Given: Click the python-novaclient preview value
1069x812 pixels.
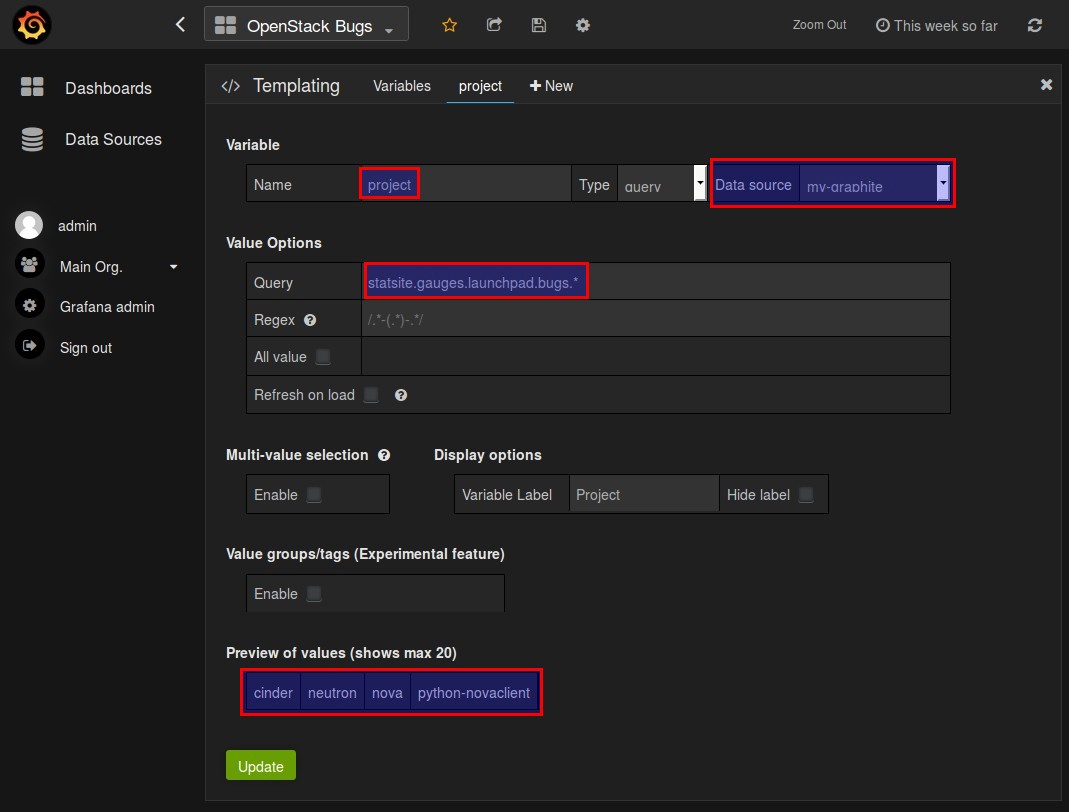Looking at the screenshot, I should pos(474,693).
